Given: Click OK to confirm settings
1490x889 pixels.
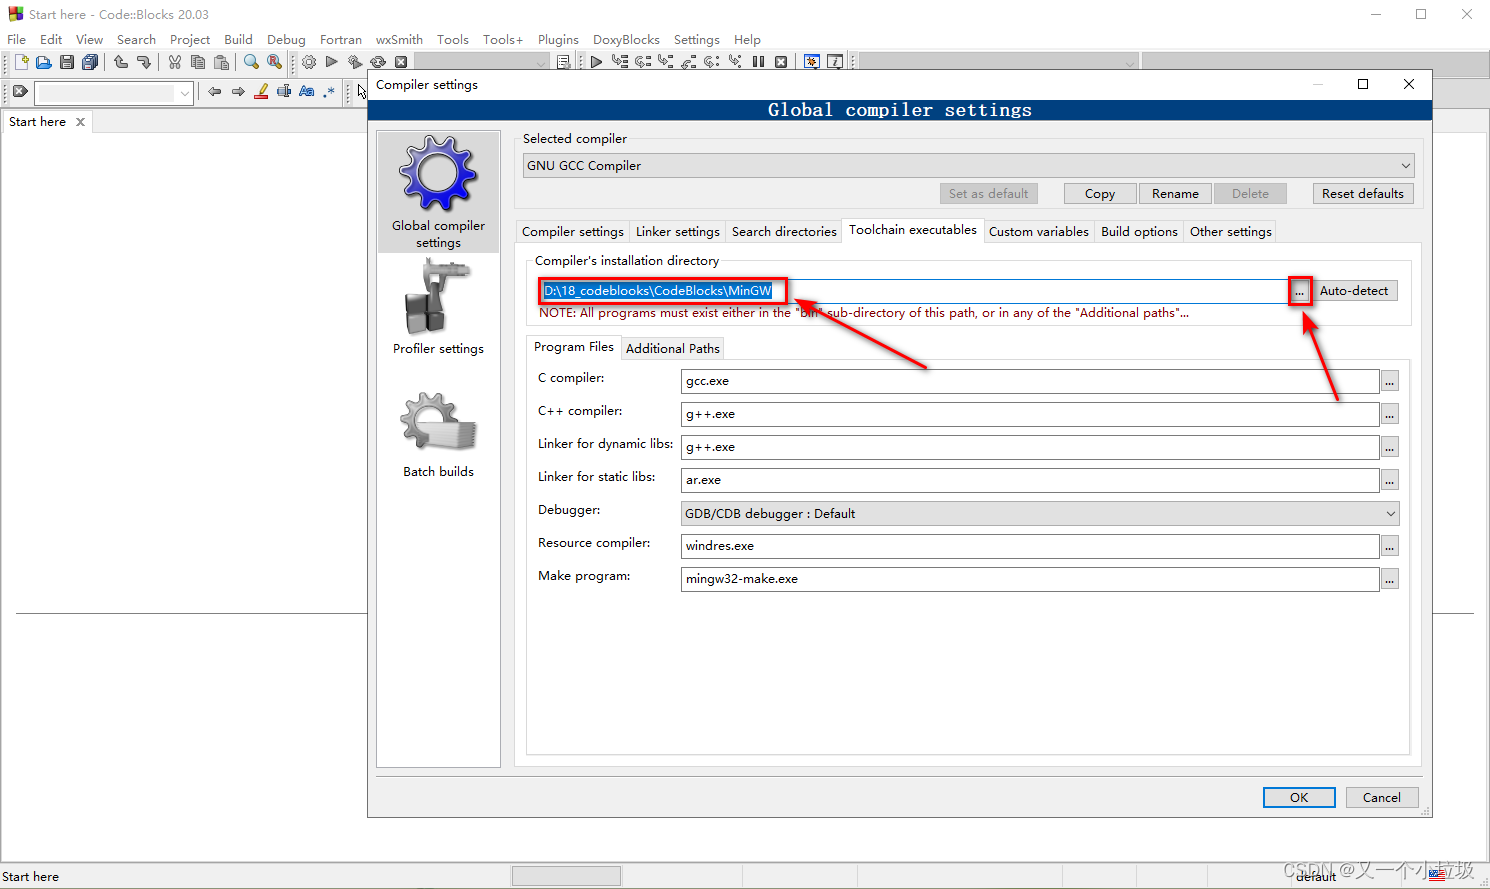Looking at the screenshot, I should [1299, 797].
